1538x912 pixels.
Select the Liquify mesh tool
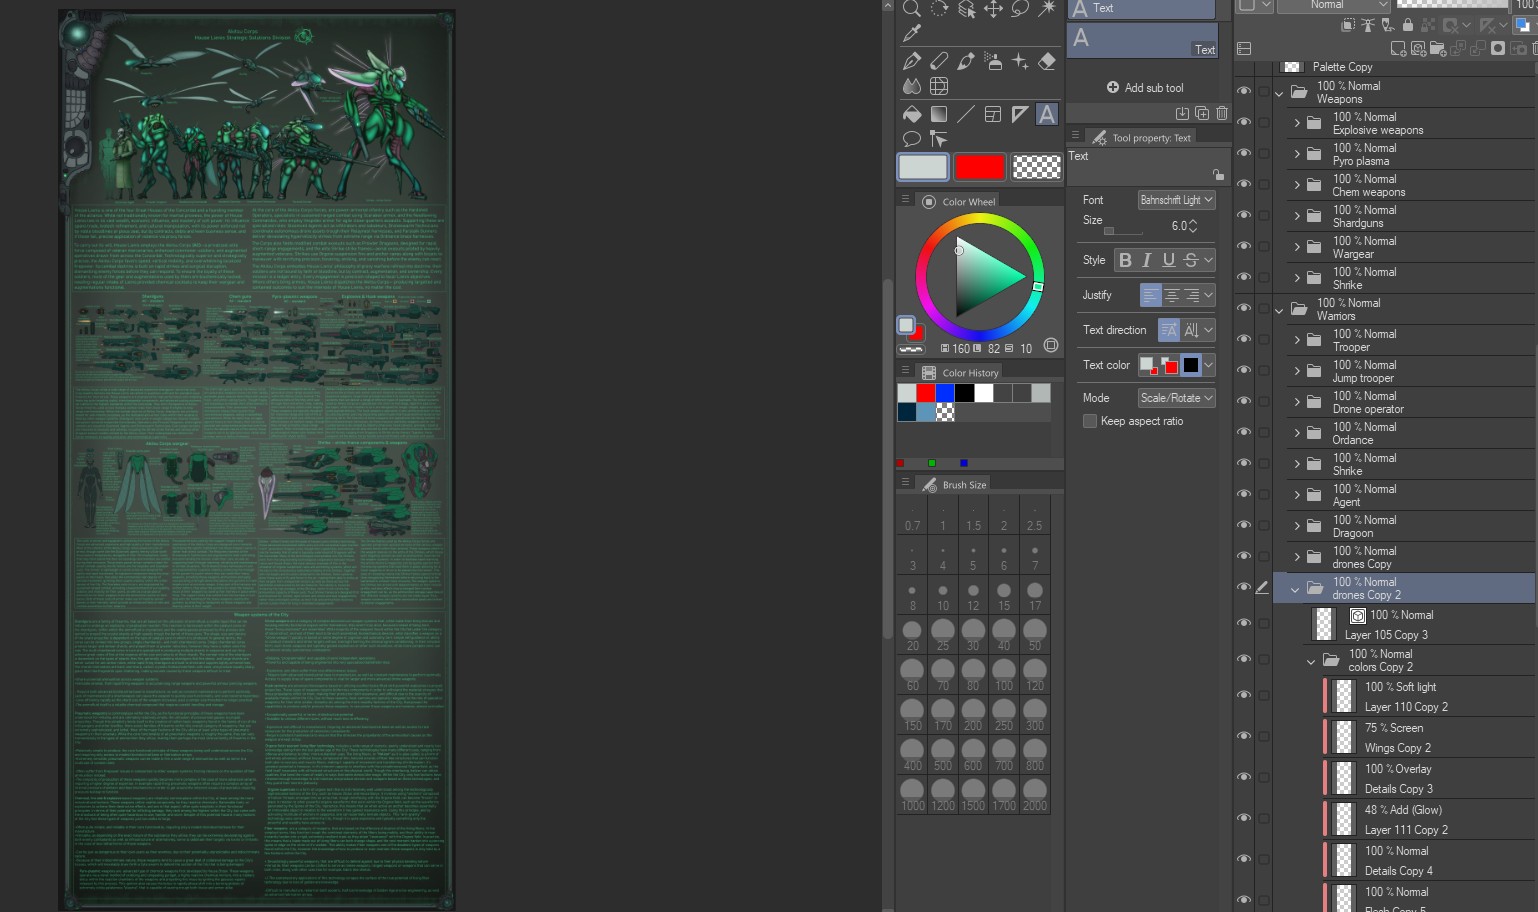coord(939,87)
